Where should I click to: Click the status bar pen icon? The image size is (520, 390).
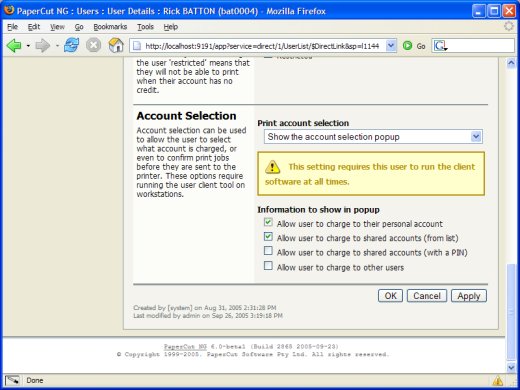pos(12,380)
